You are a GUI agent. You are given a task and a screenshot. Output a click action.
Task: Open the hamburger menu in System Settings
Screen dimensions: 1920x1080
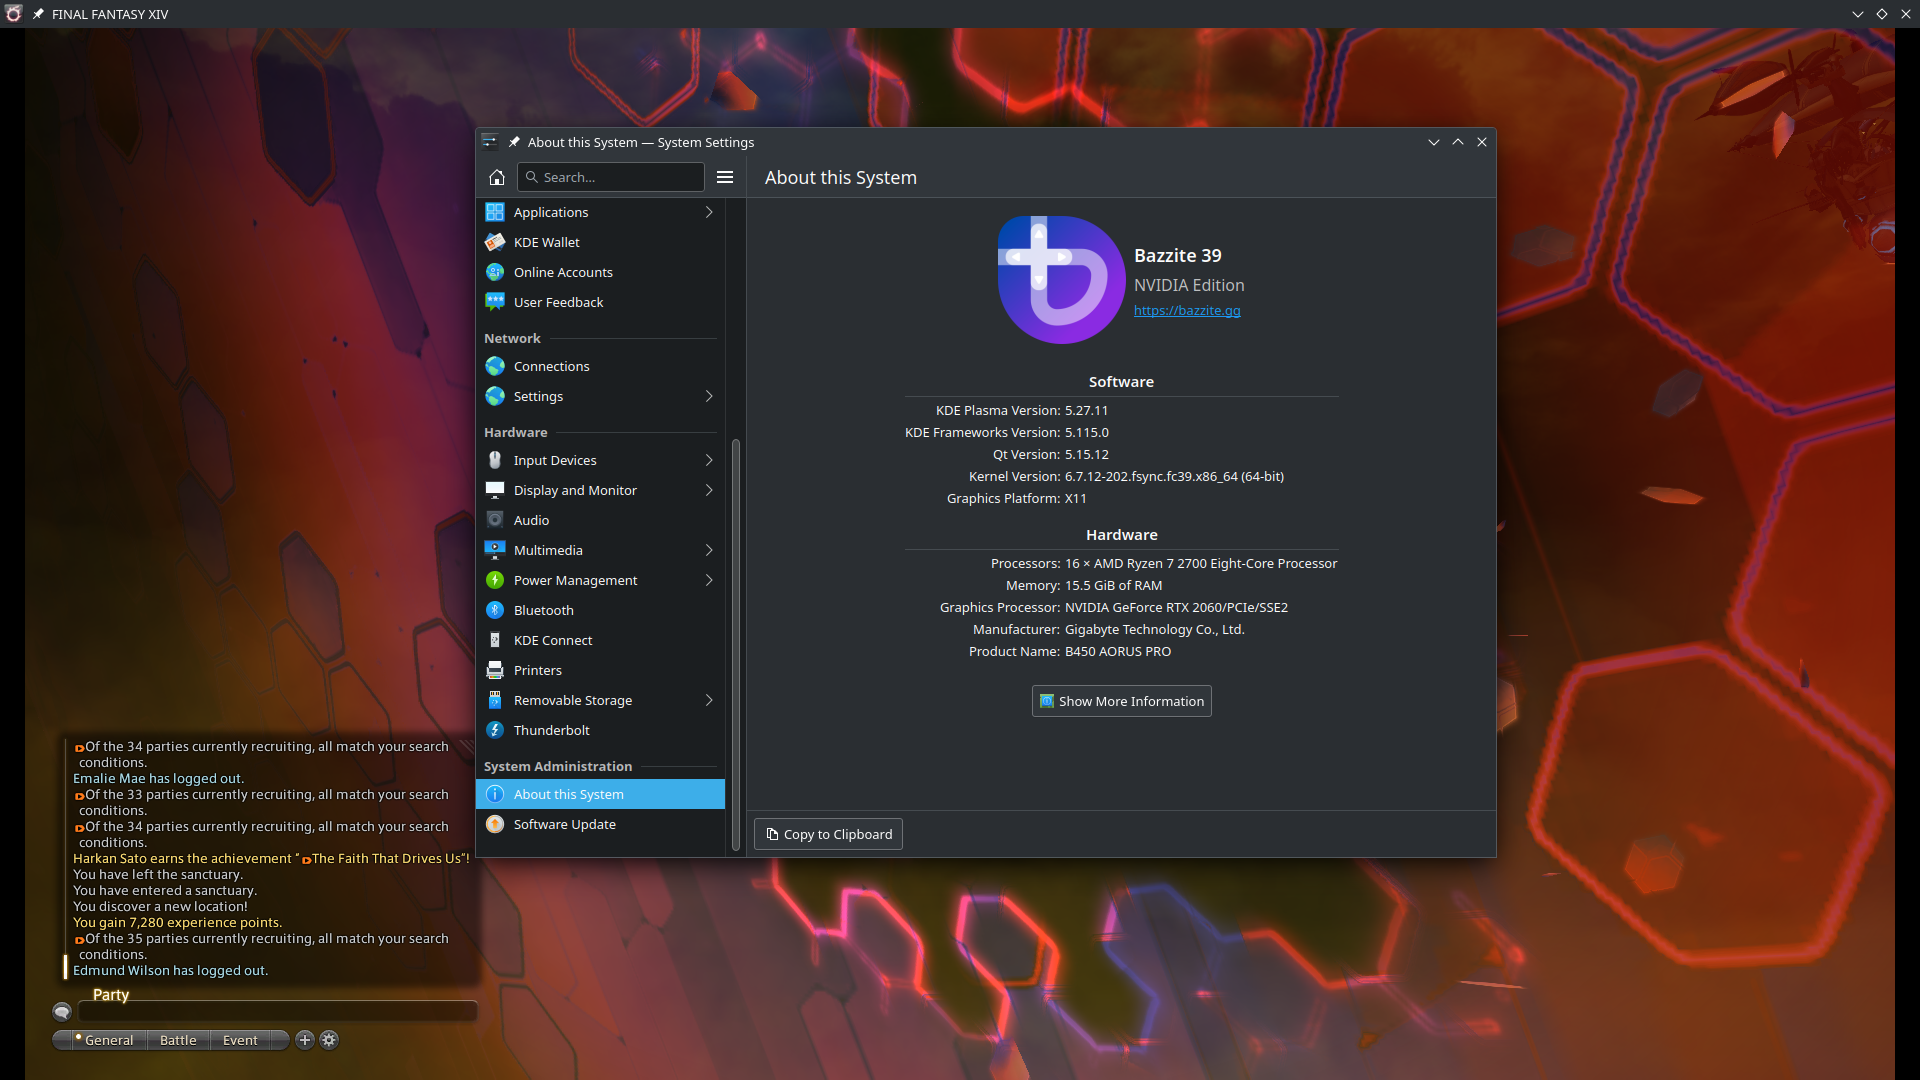click(724, 177)
